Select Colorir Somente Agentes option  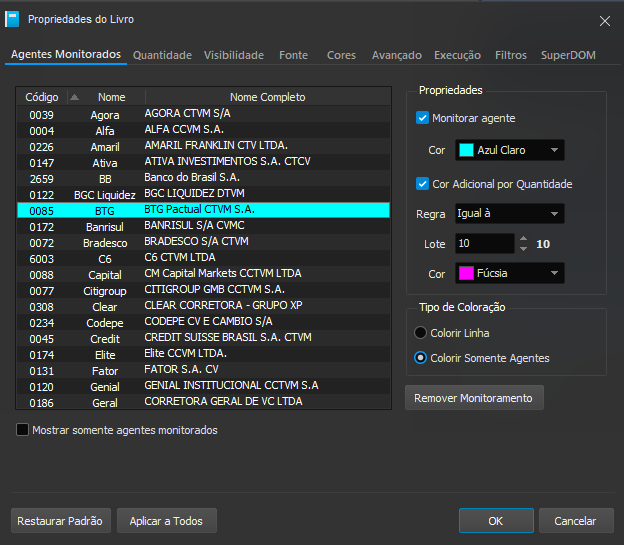point(420,358)
